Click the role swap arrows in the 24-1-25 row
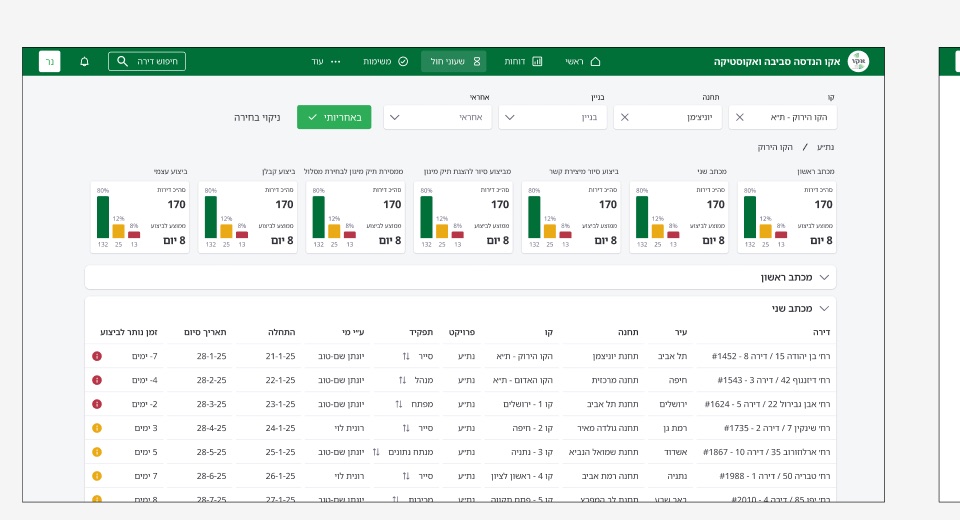 [x=406, y=428]
